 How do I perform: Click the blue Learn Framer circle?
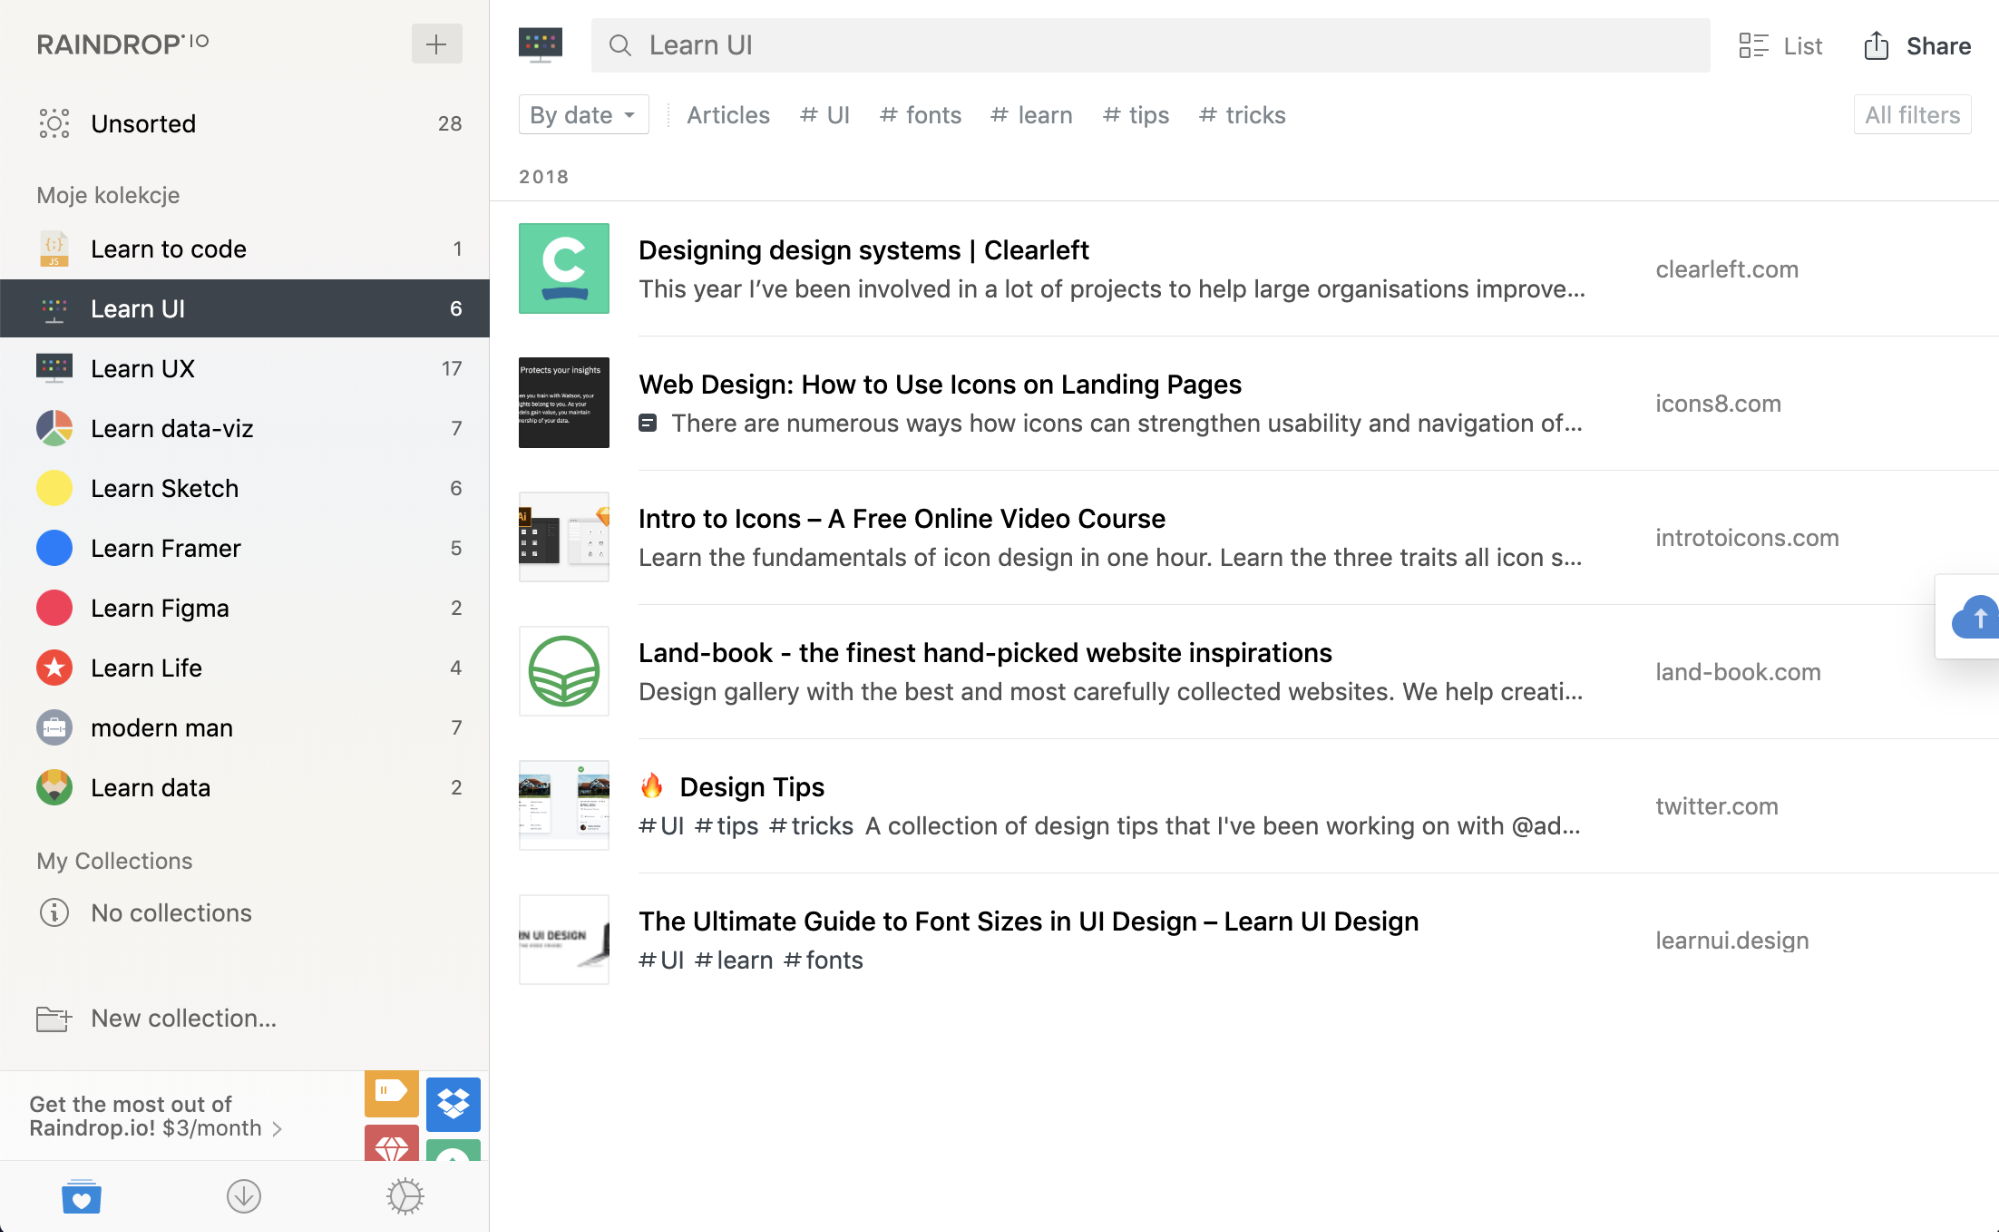pyautogui.click(x=54, y=548)
